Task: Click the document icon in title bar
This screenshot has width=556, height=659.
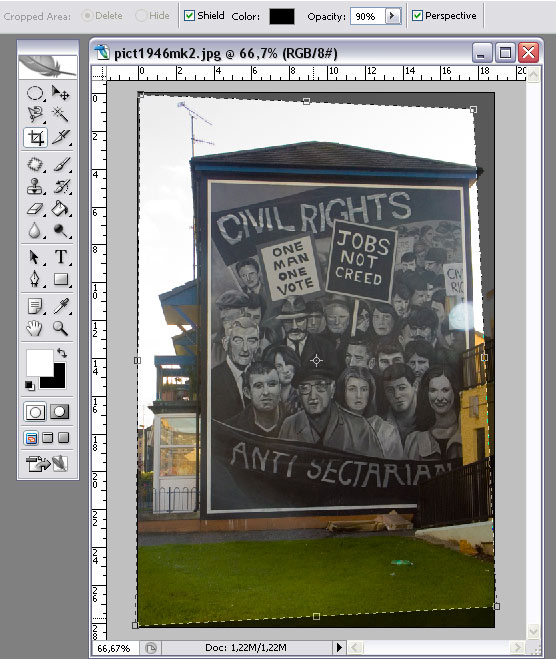Action: [102, 53]
